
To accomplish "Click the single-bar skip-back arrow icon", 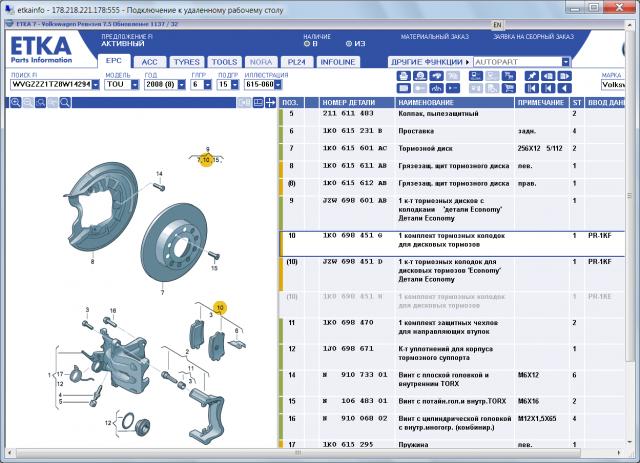I will (x=548, y=88).
